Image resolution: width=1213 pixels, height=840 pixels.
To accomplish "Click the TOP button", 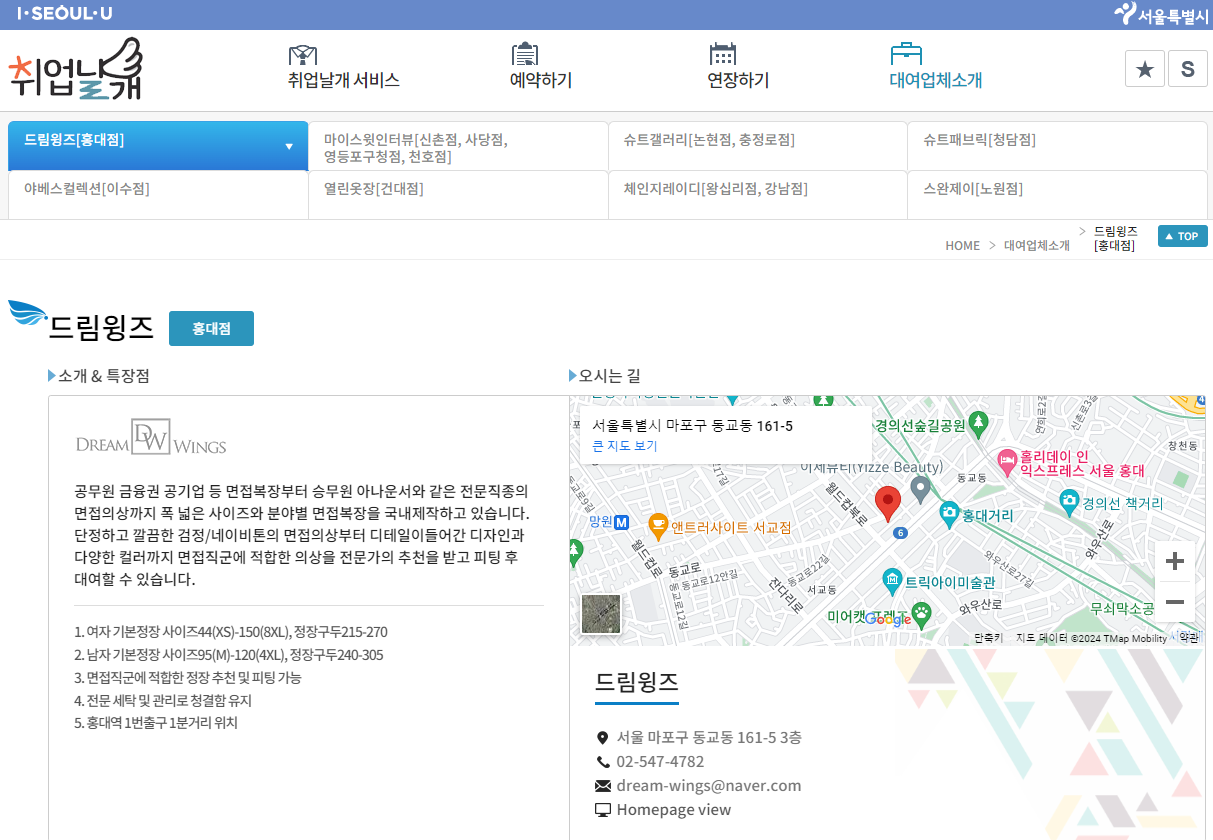I will pyautogui.click(x=1183, y=236).
